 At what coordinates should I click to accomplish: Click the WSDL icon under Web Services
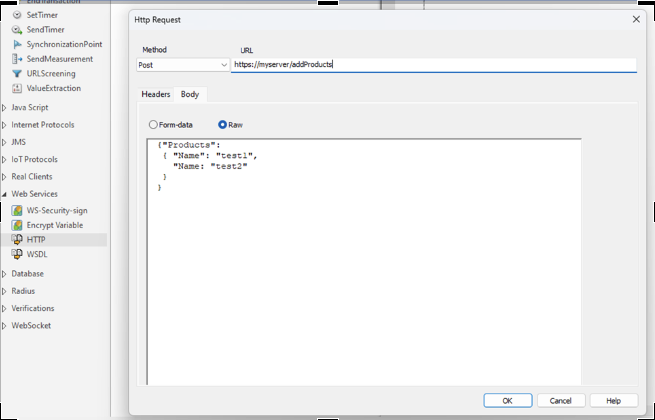tap(17, 254)
